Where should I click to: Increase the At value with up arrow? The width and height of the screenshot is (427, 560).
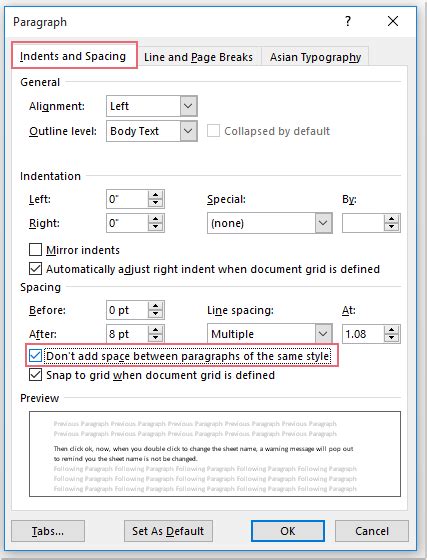pyautogui.click(x=392, y=330)
